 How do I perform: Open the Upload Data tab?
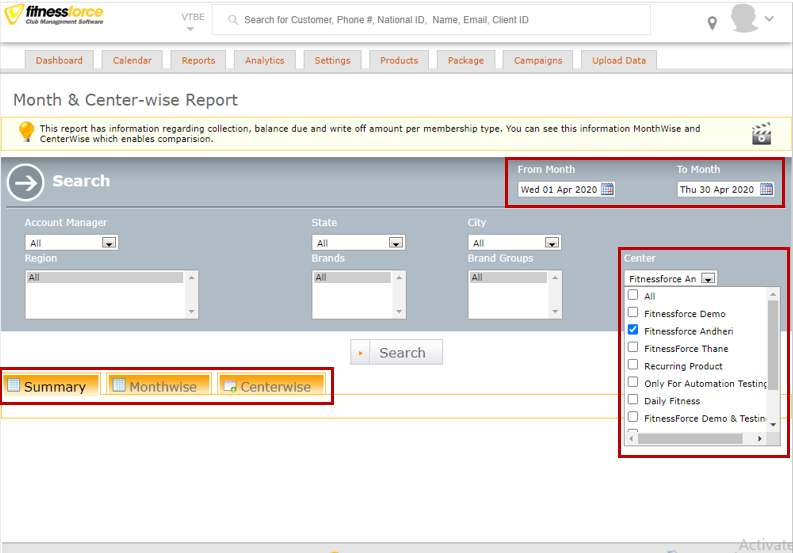point(619,60)
